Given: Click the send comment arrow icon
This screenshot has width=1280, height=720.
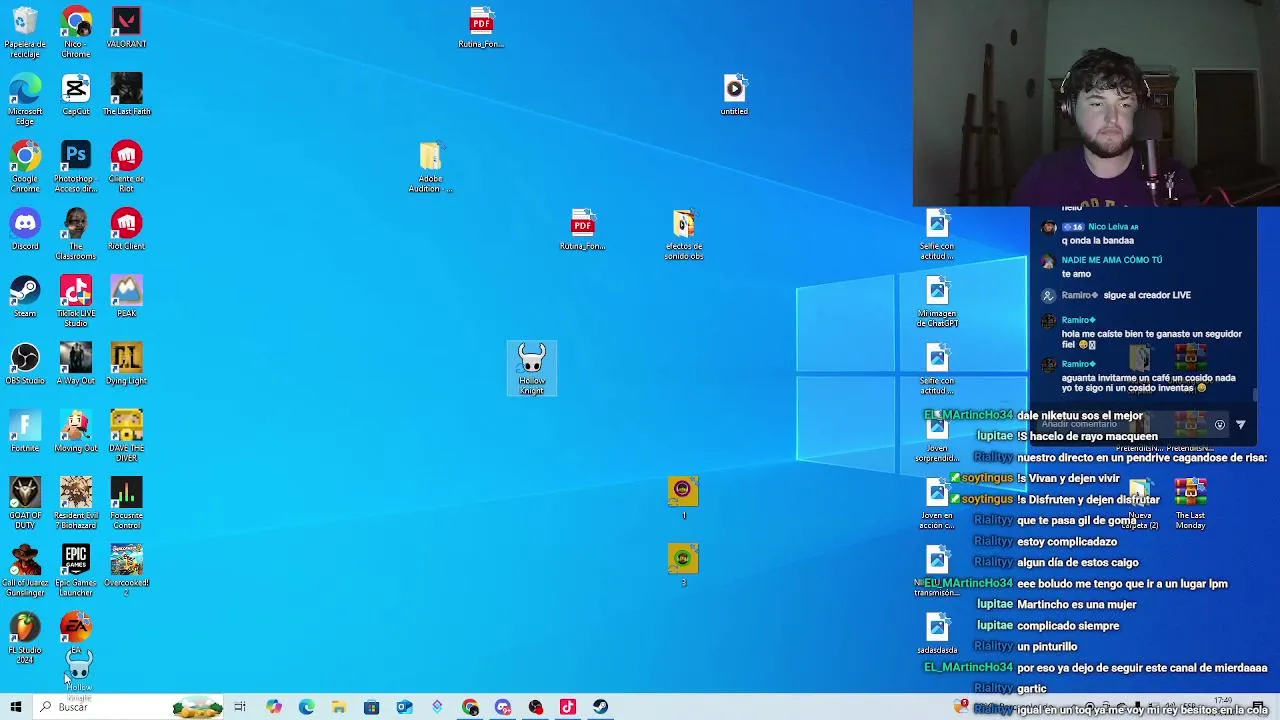Looking at the screenshot, I should pyautogui.click(x=1240, y=424).
